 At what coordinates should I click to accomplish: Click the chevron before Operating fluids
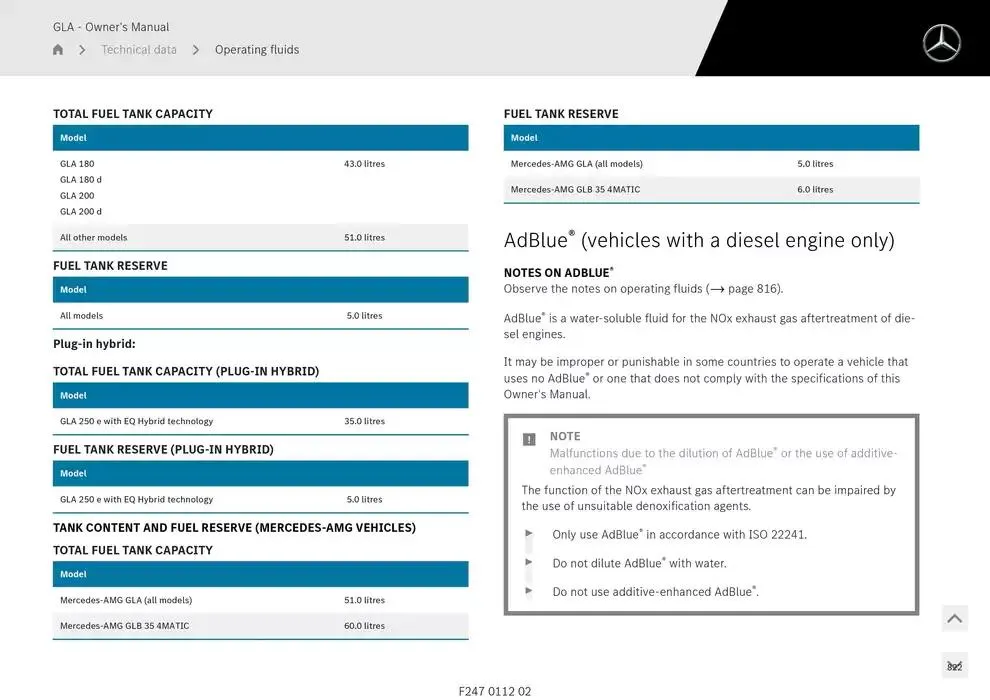pos(196,50)
